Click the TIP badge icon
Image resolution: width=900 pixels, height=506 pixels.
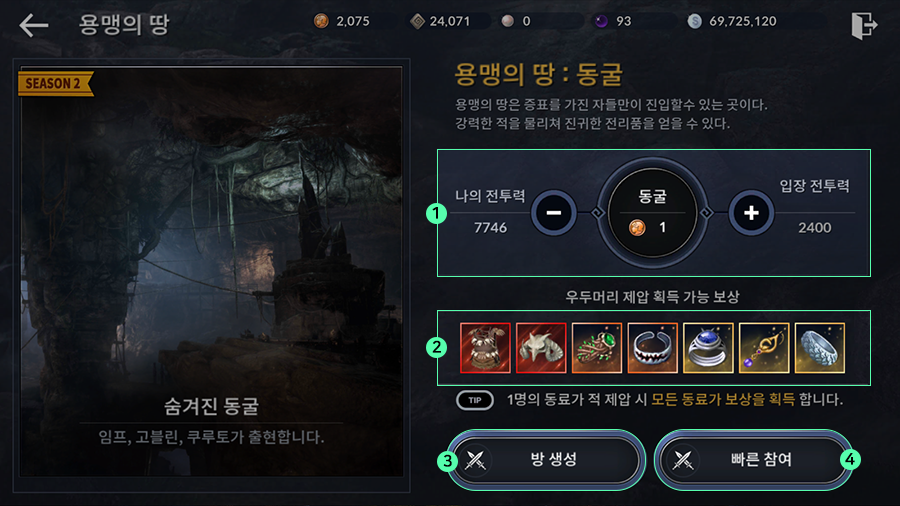[x=475, y=400]
